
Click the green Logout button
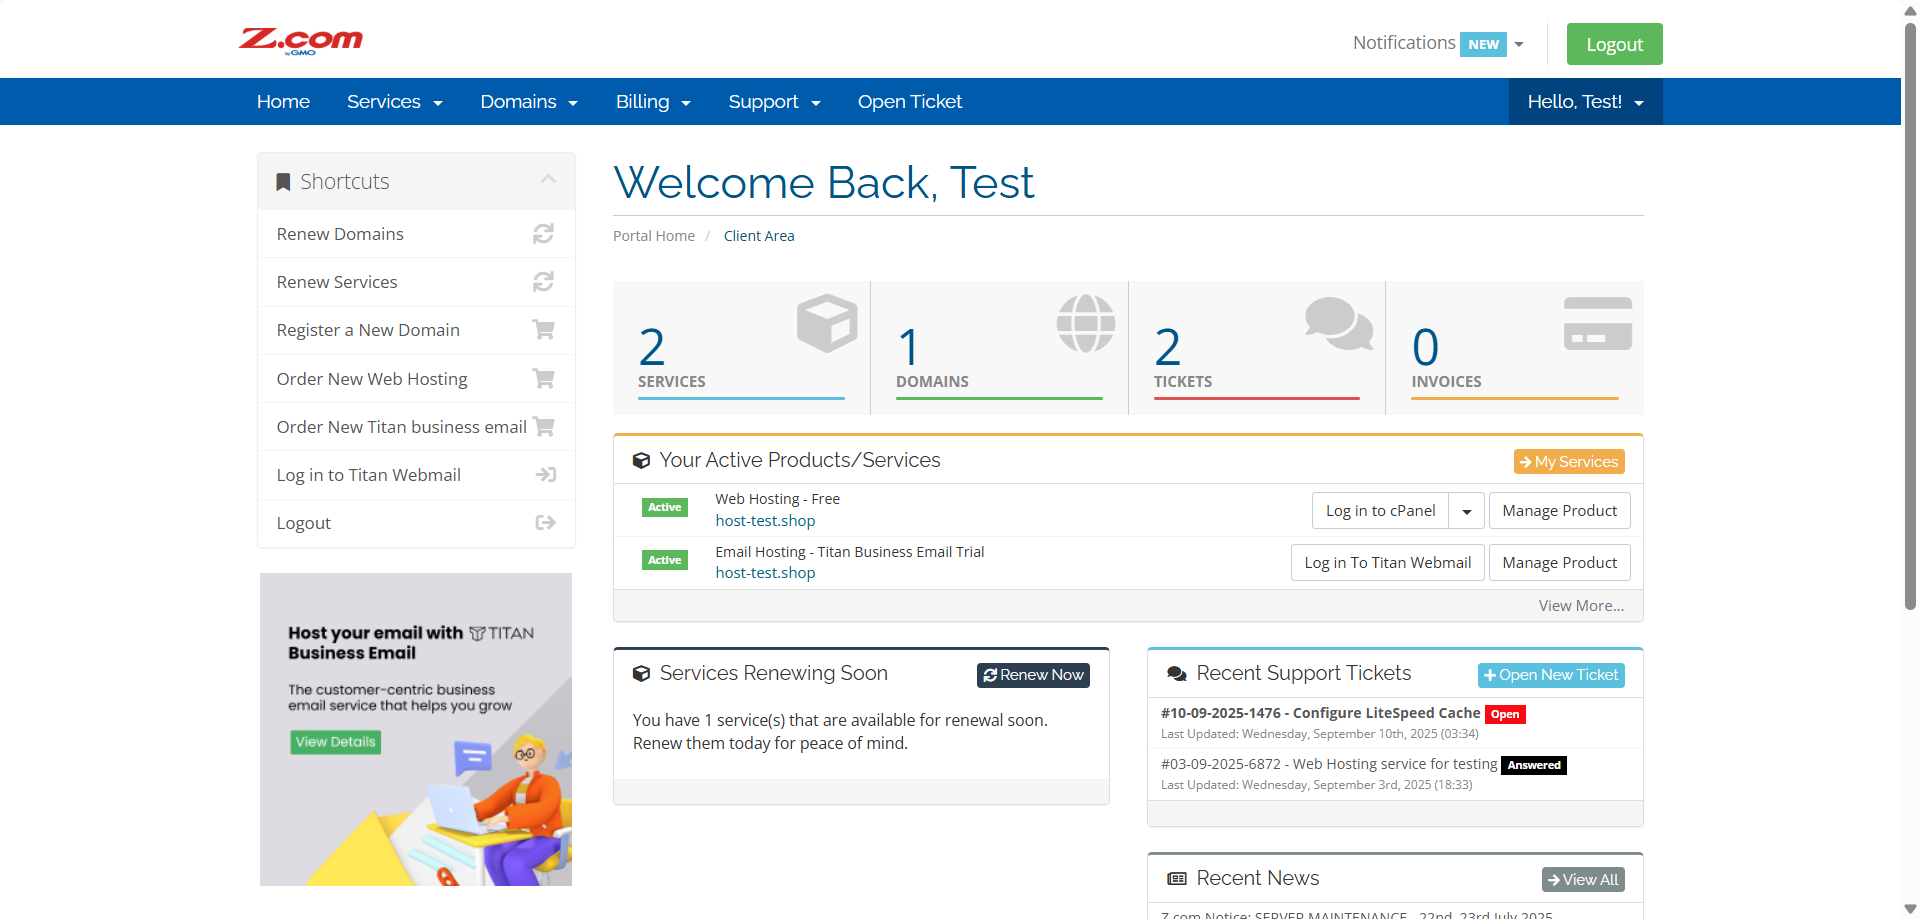click(x=1614, y=44)
